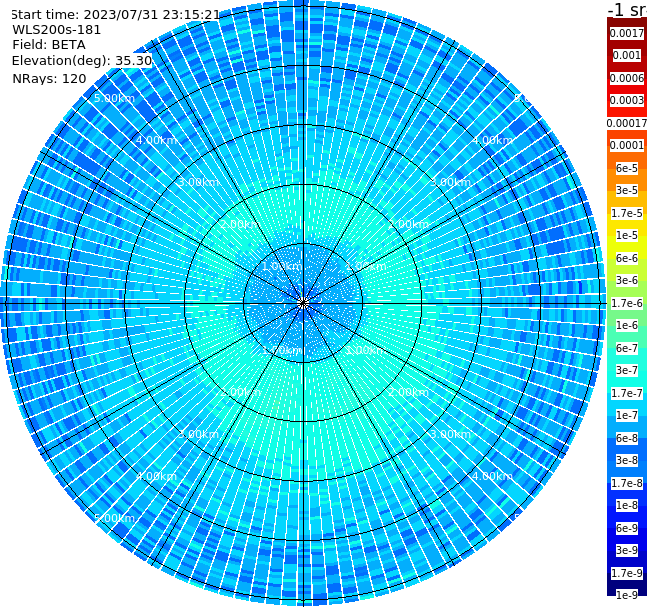Image resolution: width=647 pixels, height=607 pixels.
Task: Click the 6e-6 colorbar label
Action: click(x=627, y=258)
